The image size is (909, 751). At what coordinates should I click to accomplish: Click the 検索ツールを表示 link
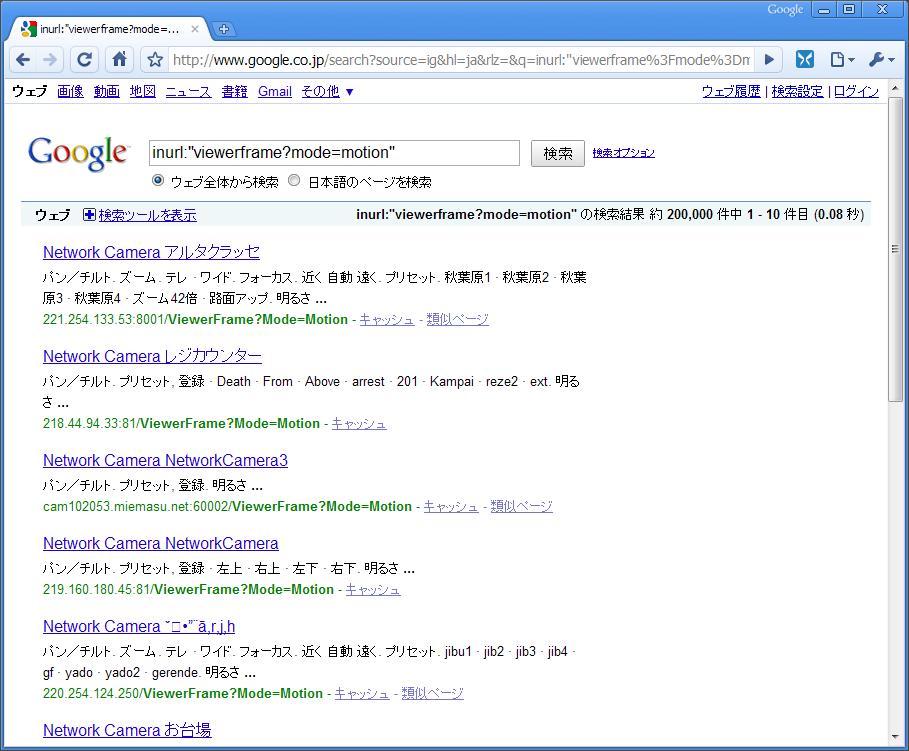pos(147,215)
